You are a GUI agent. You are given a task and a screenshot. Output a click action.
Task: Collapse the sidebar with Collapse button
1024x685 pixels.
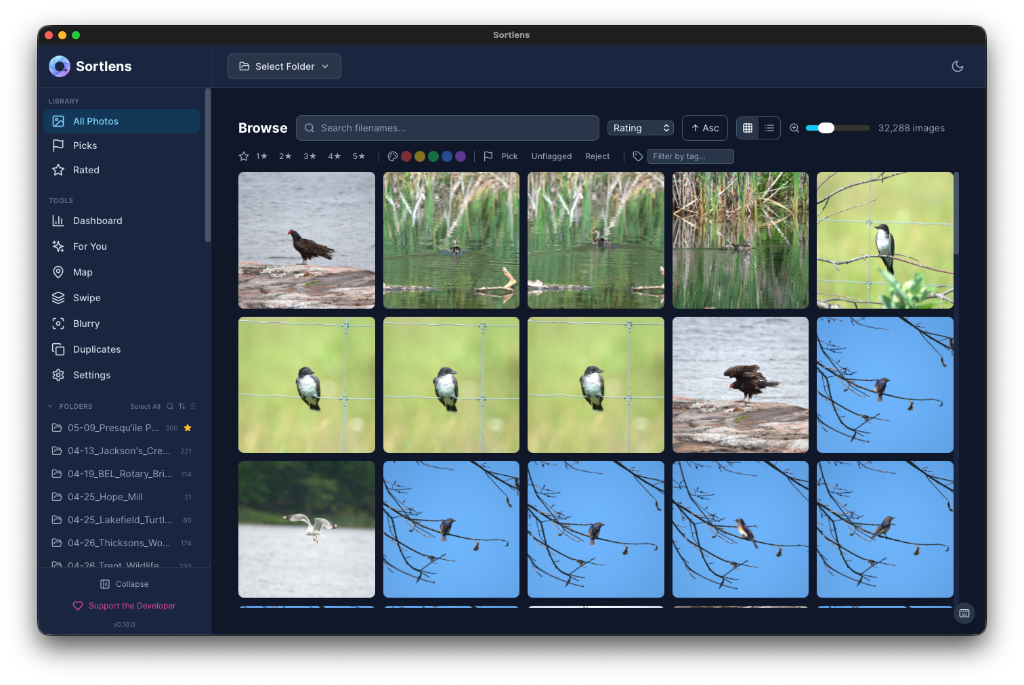coord(124,584)
